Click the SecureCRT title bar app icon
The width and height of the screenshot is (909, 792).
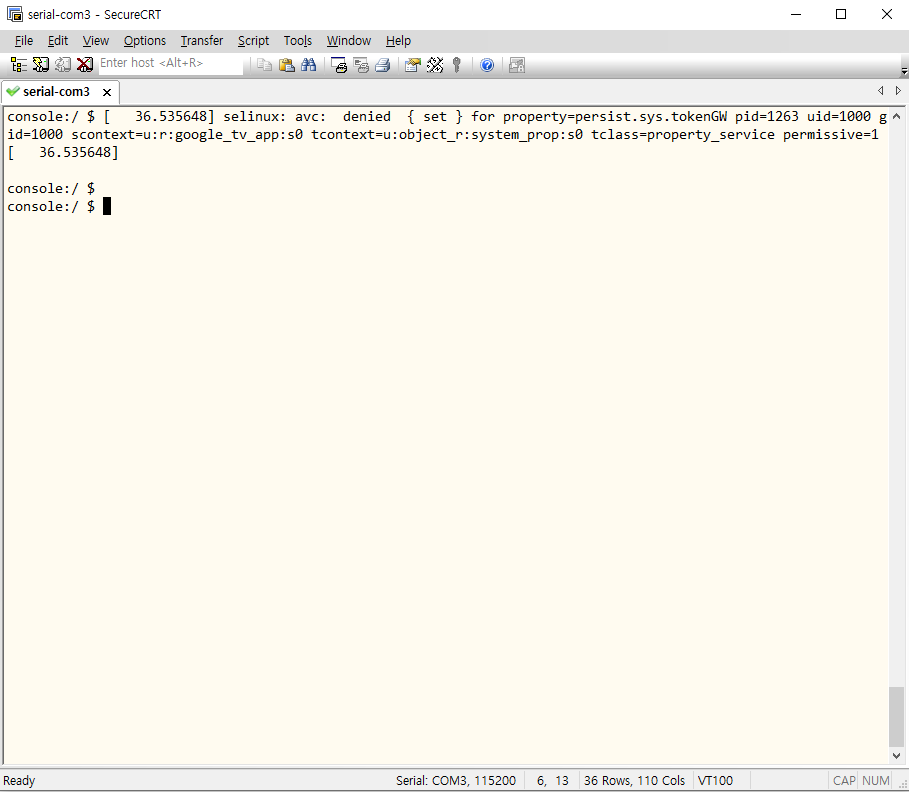pos(14,14)
